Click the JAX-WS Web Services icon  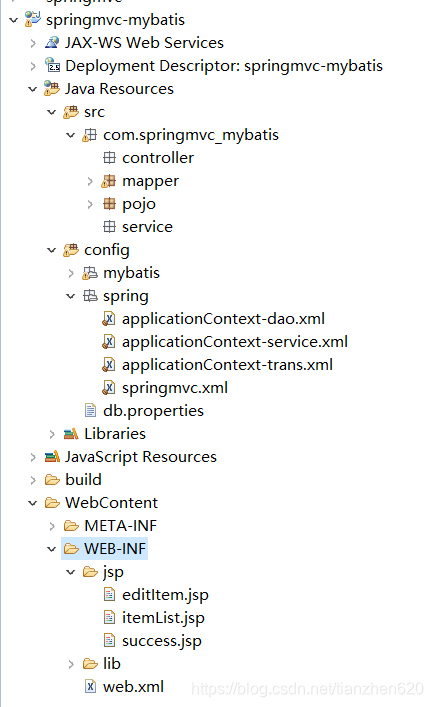click(x=52, y=43)
